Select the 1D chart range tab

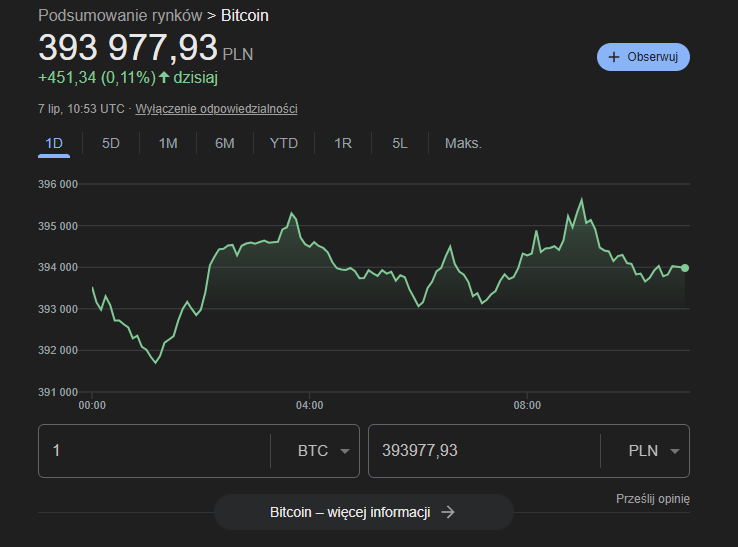point(54,143)
